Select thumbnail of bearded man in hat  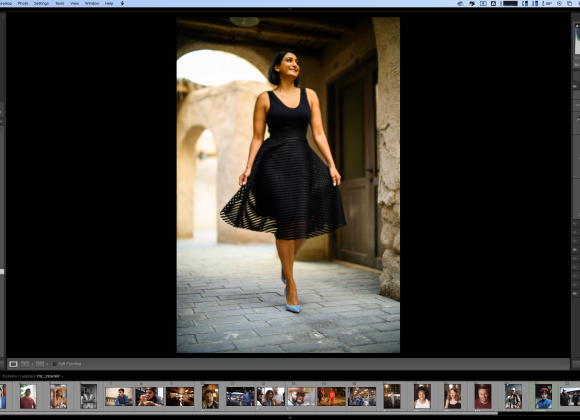(x=301, y=397)
